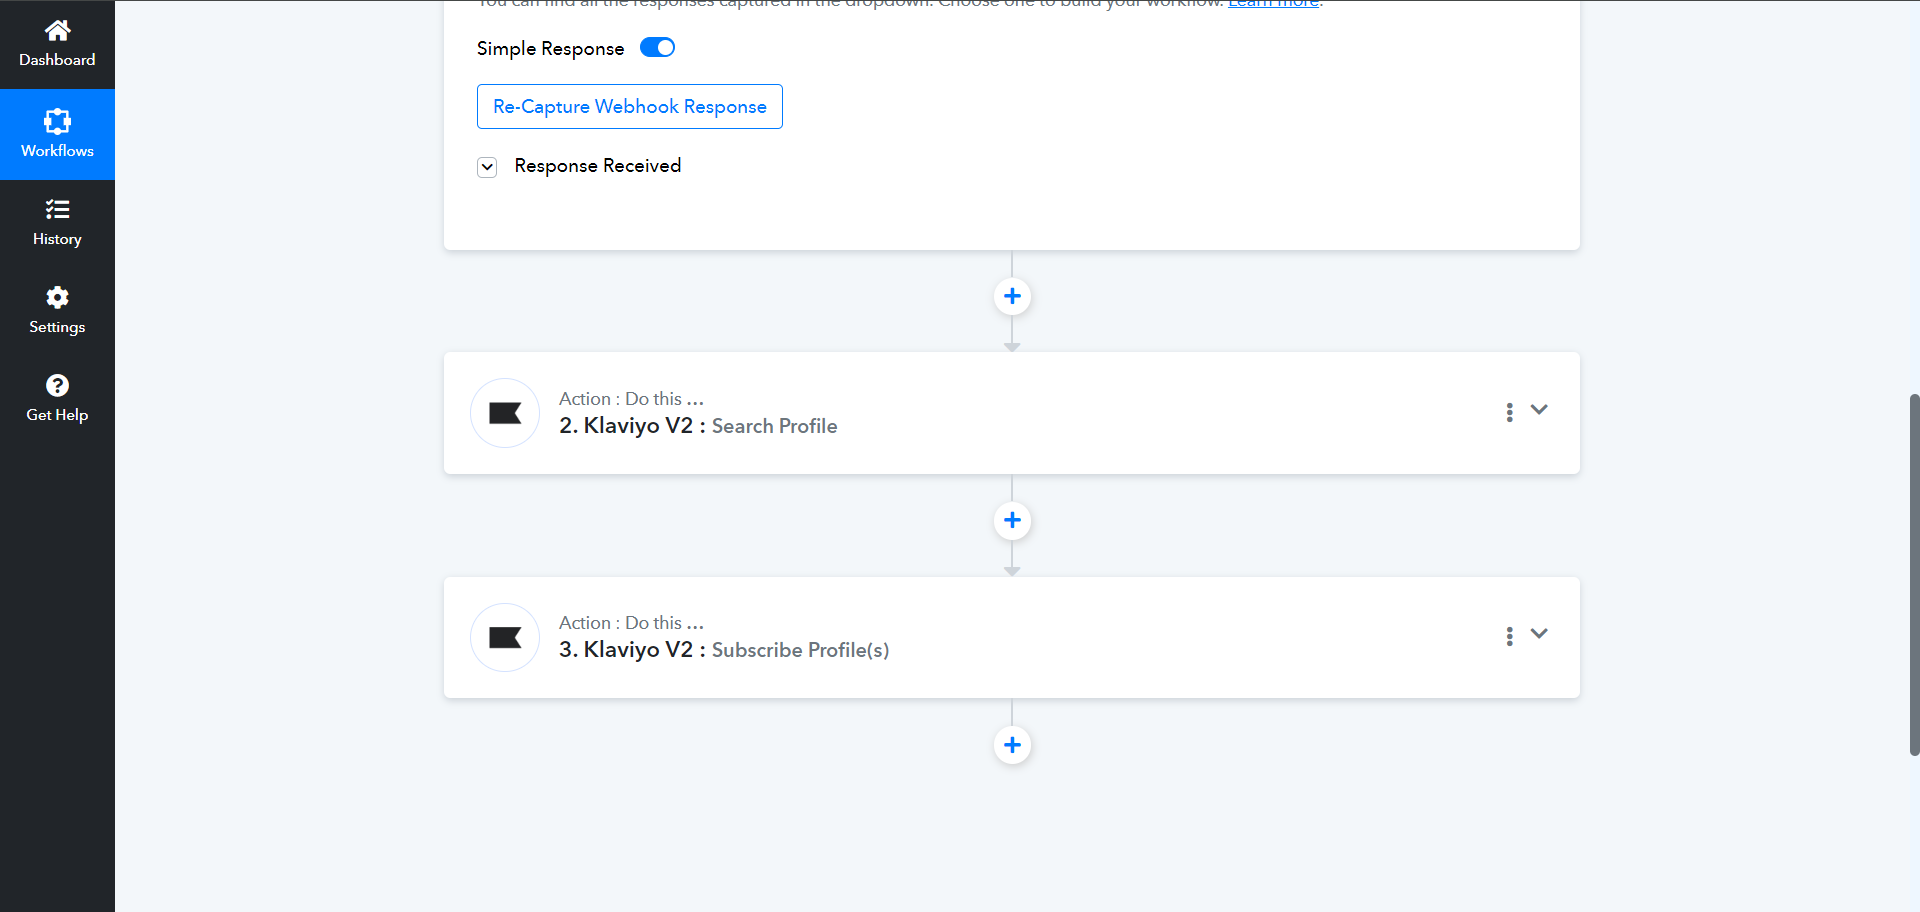Open the three-dot menu for Subscribe Profile(s) step
1920x912 pixels.
point(1509,636)
